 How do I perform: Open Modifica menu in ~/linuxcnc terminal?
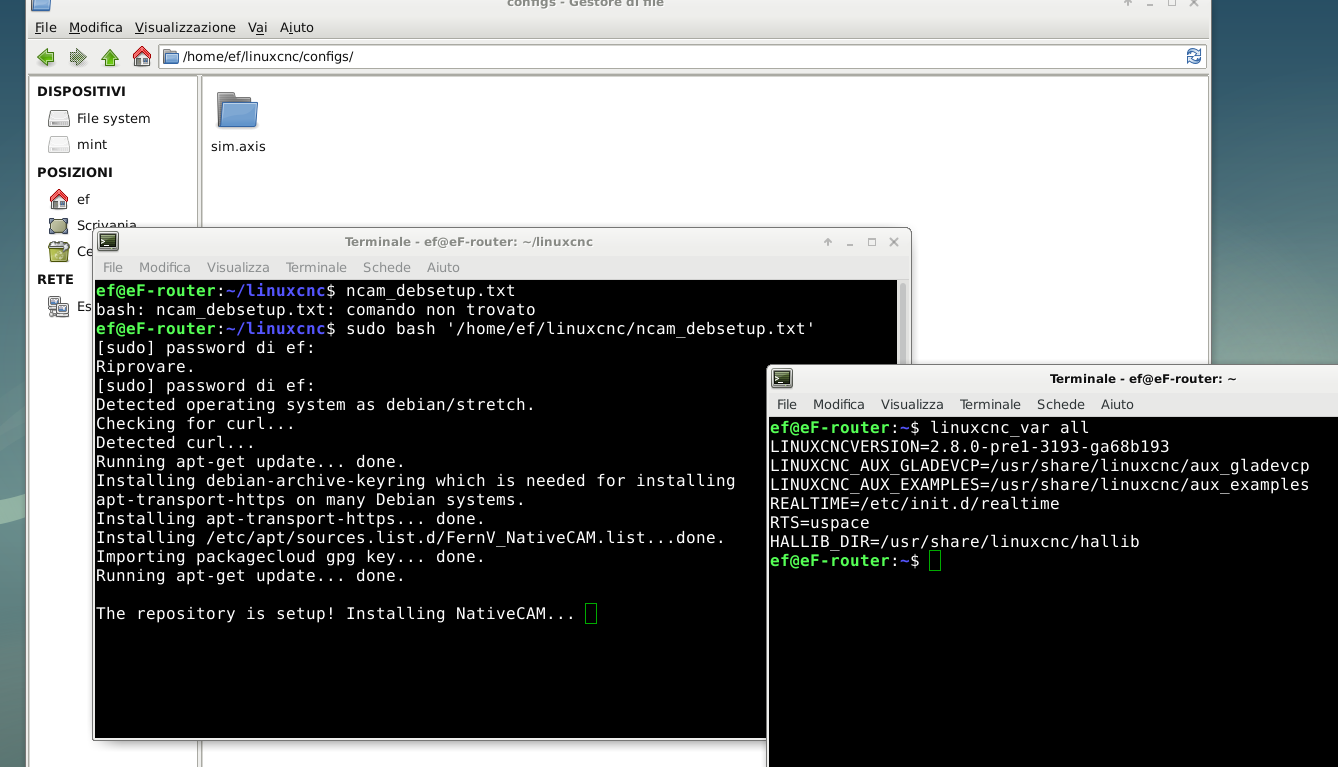tap(165, 267)
